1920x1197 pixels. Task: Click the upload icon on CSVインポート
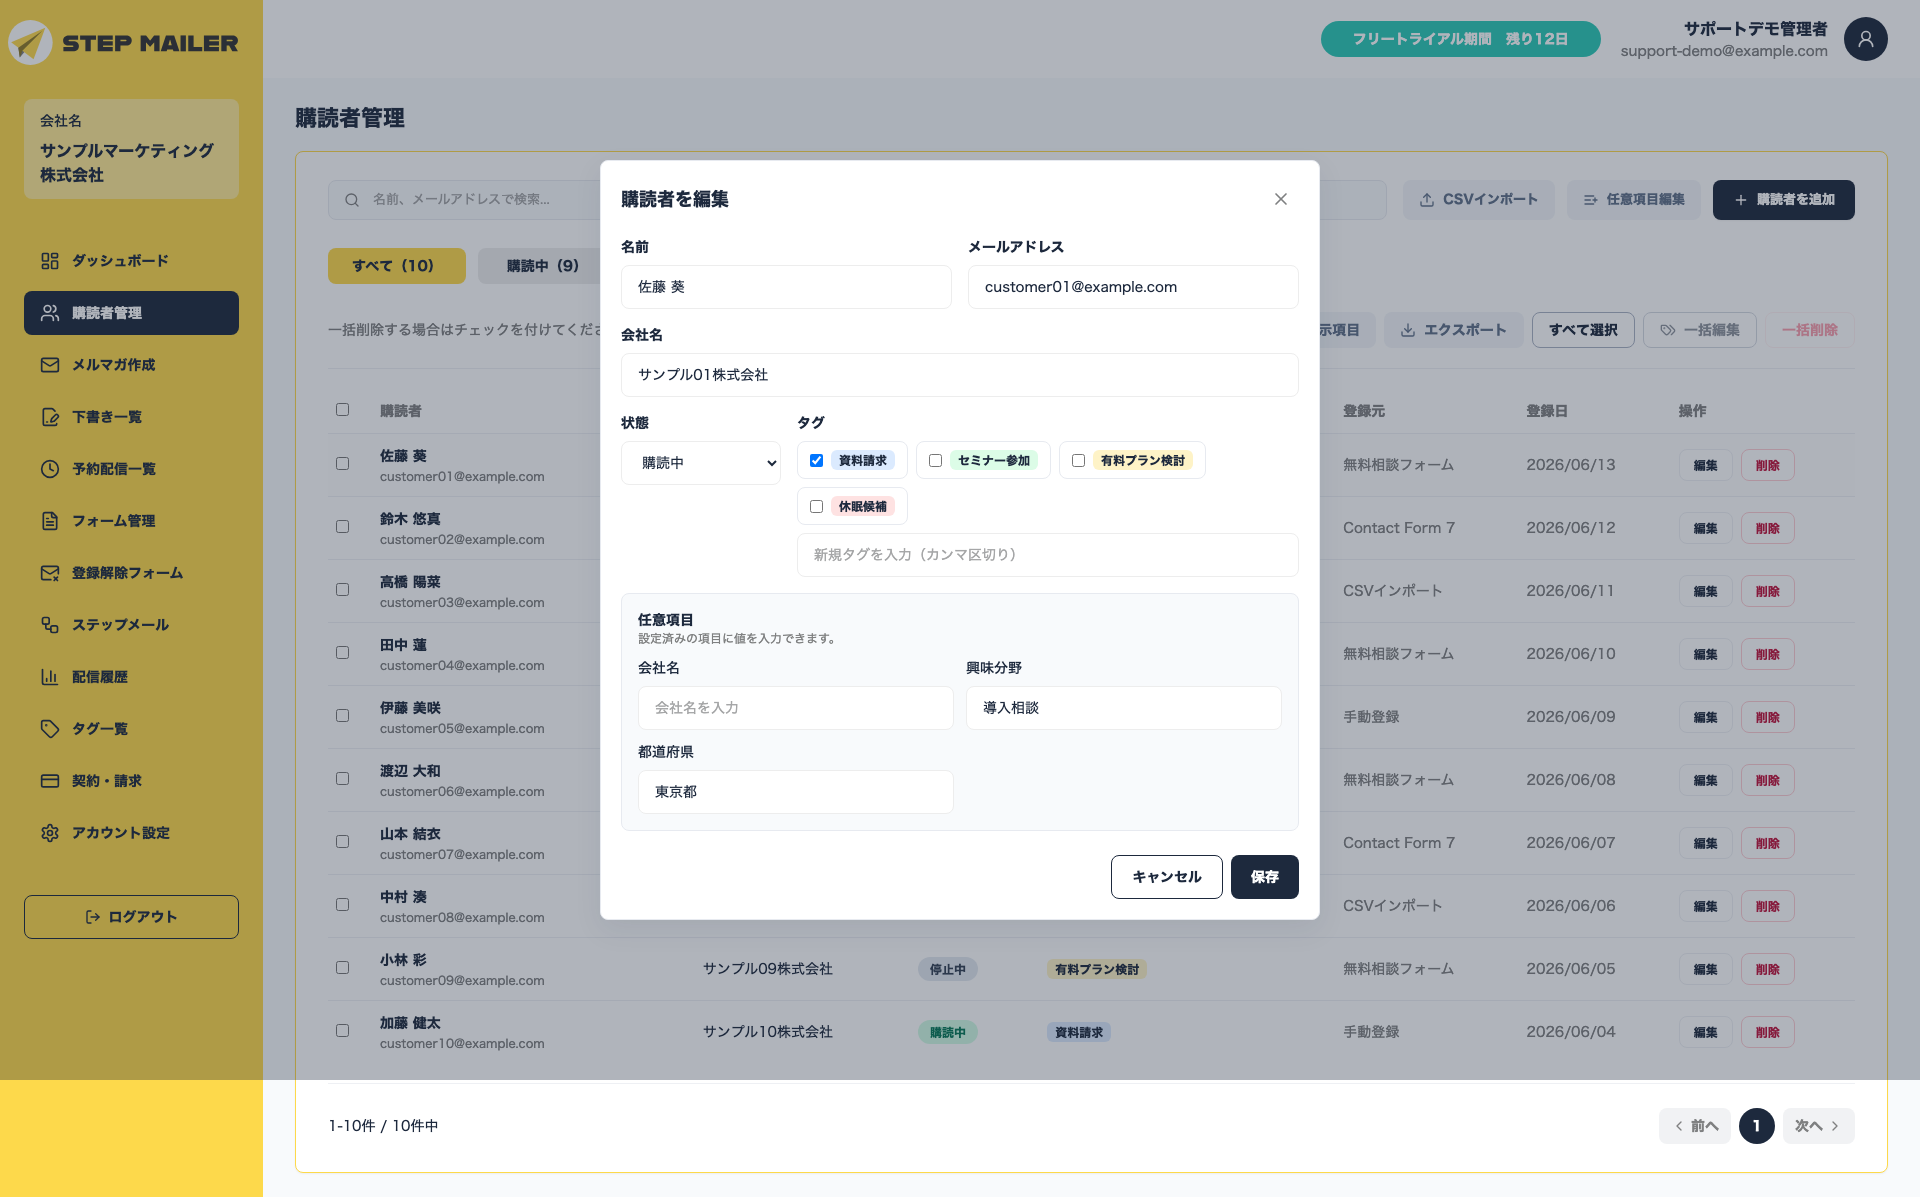(1427, 200)
